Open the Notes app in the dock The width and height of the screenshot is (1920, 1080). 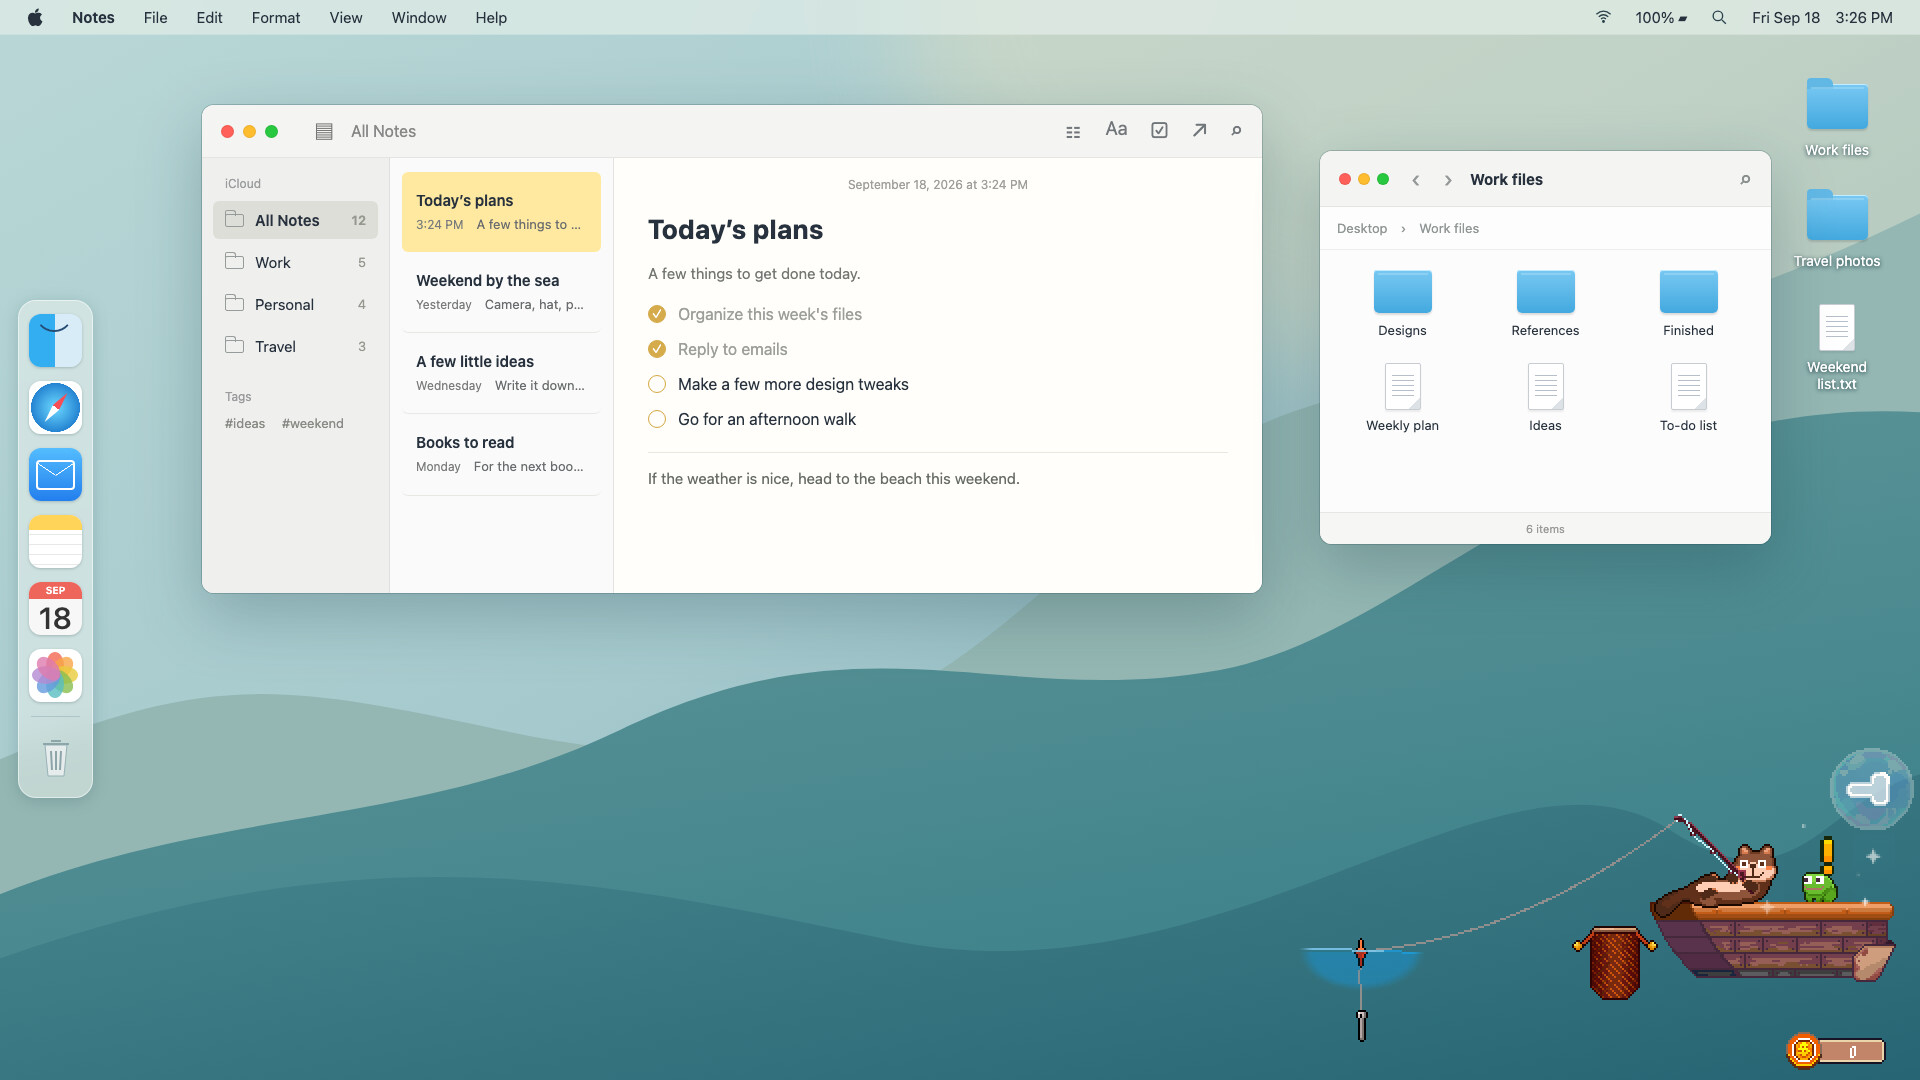(x=55, y=541)
